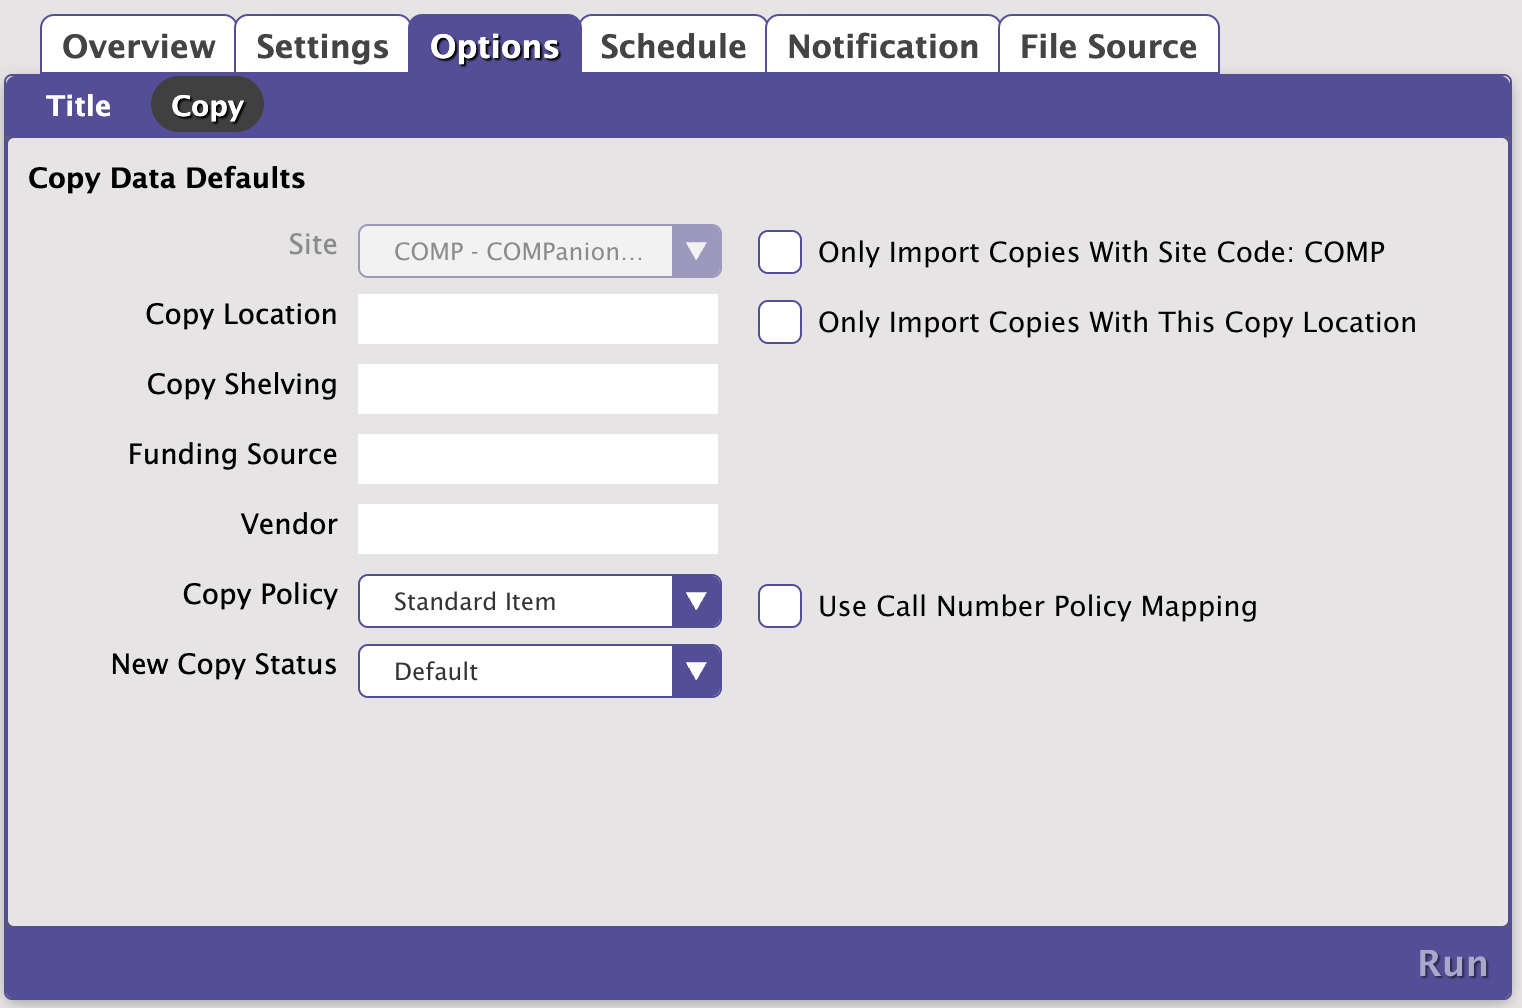Click the Copy Location text field

tap(538, 319)
